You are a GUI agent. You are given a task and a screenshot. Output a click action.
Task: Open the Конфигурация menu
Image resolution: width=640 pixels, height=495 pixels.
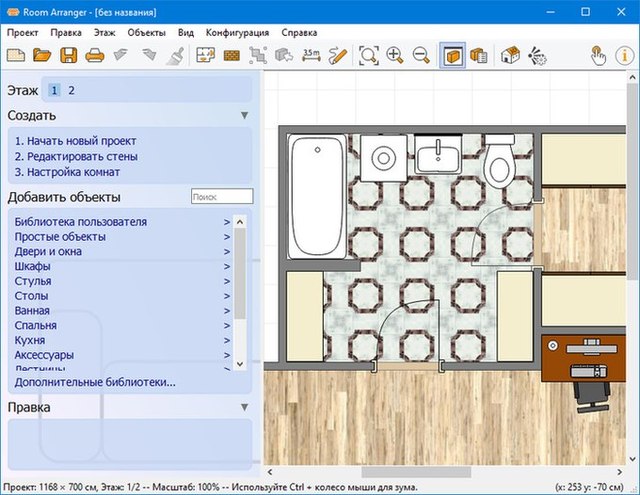238,32
